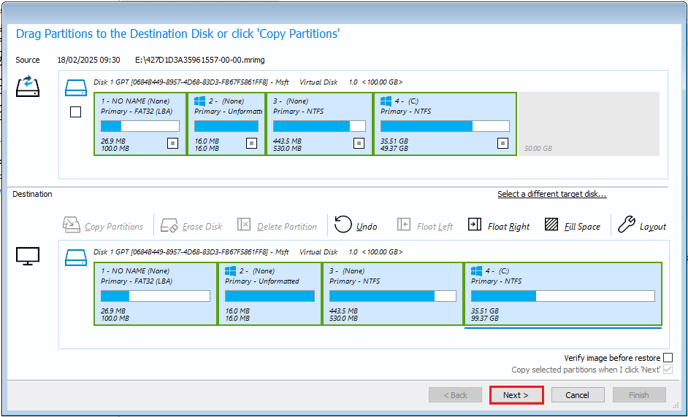Image resolution: width=688 pixels, height=417 pixels.
Task: Select destination partition 4 (C:) block
Action: point(561,294)
